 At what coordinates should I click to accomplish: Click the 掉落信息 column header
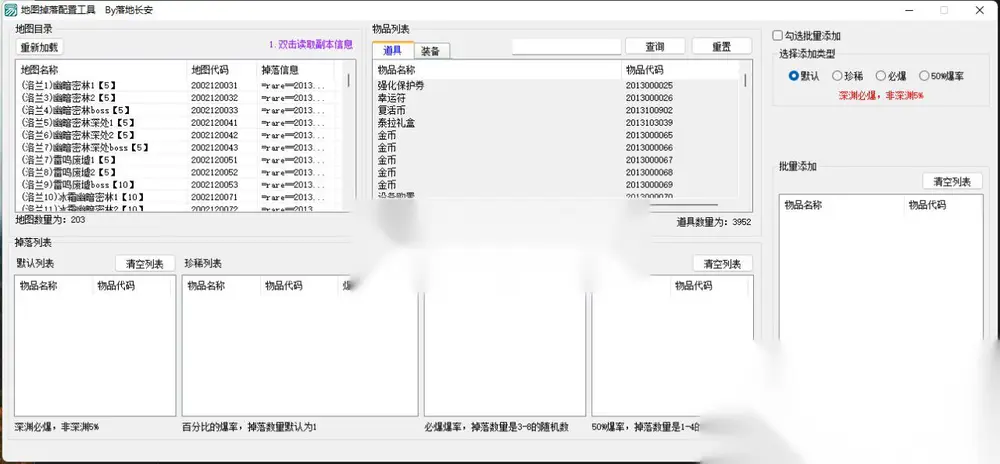click(295, 70)
